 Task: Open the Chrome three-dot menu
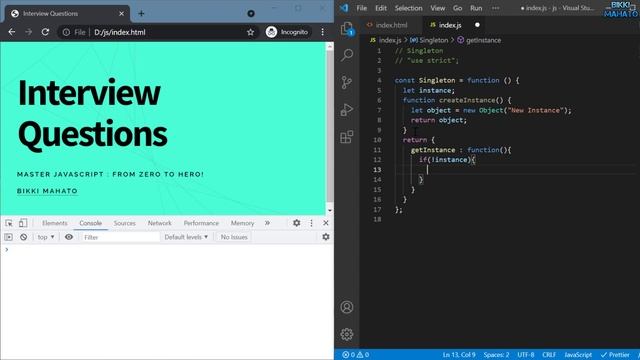click(x=322, y=32)
